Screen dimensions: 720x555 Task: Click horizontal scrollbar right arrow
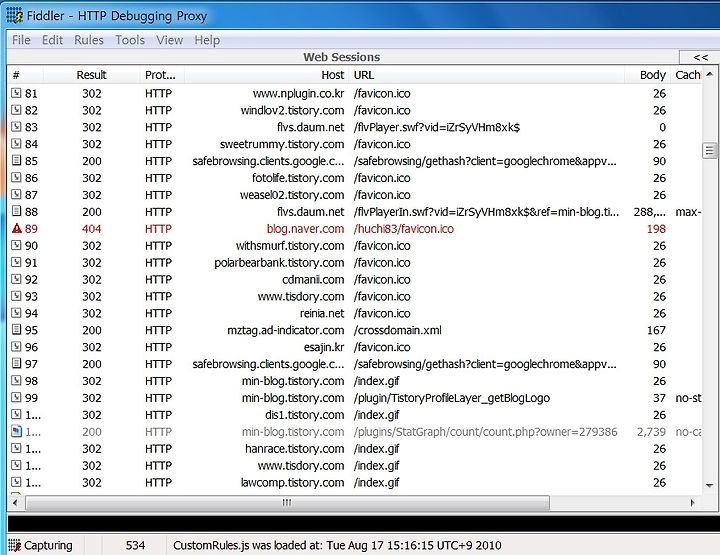click(x=692, y=503)
